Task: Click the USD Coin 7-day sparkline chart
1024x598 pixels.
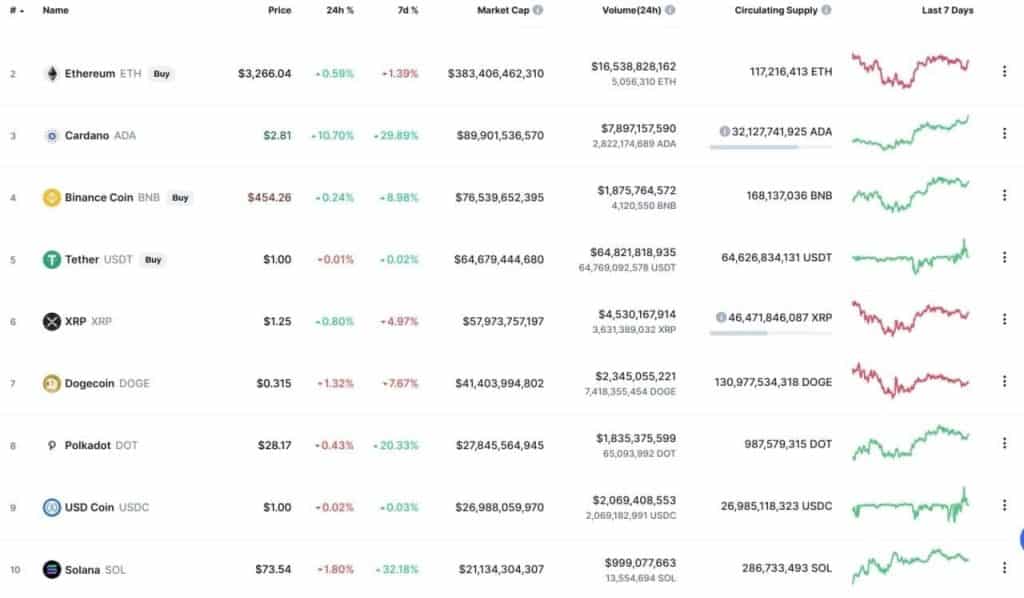Action: (911, 505)
